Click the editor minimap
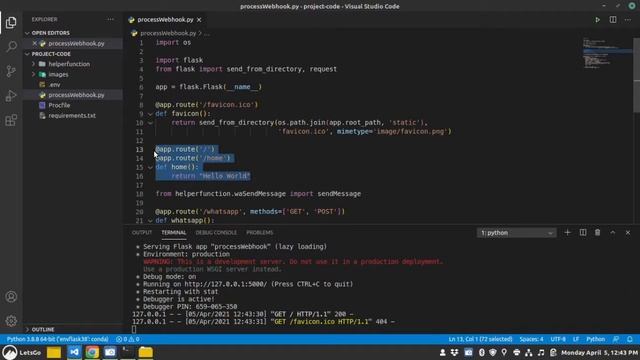 (607, 53)
